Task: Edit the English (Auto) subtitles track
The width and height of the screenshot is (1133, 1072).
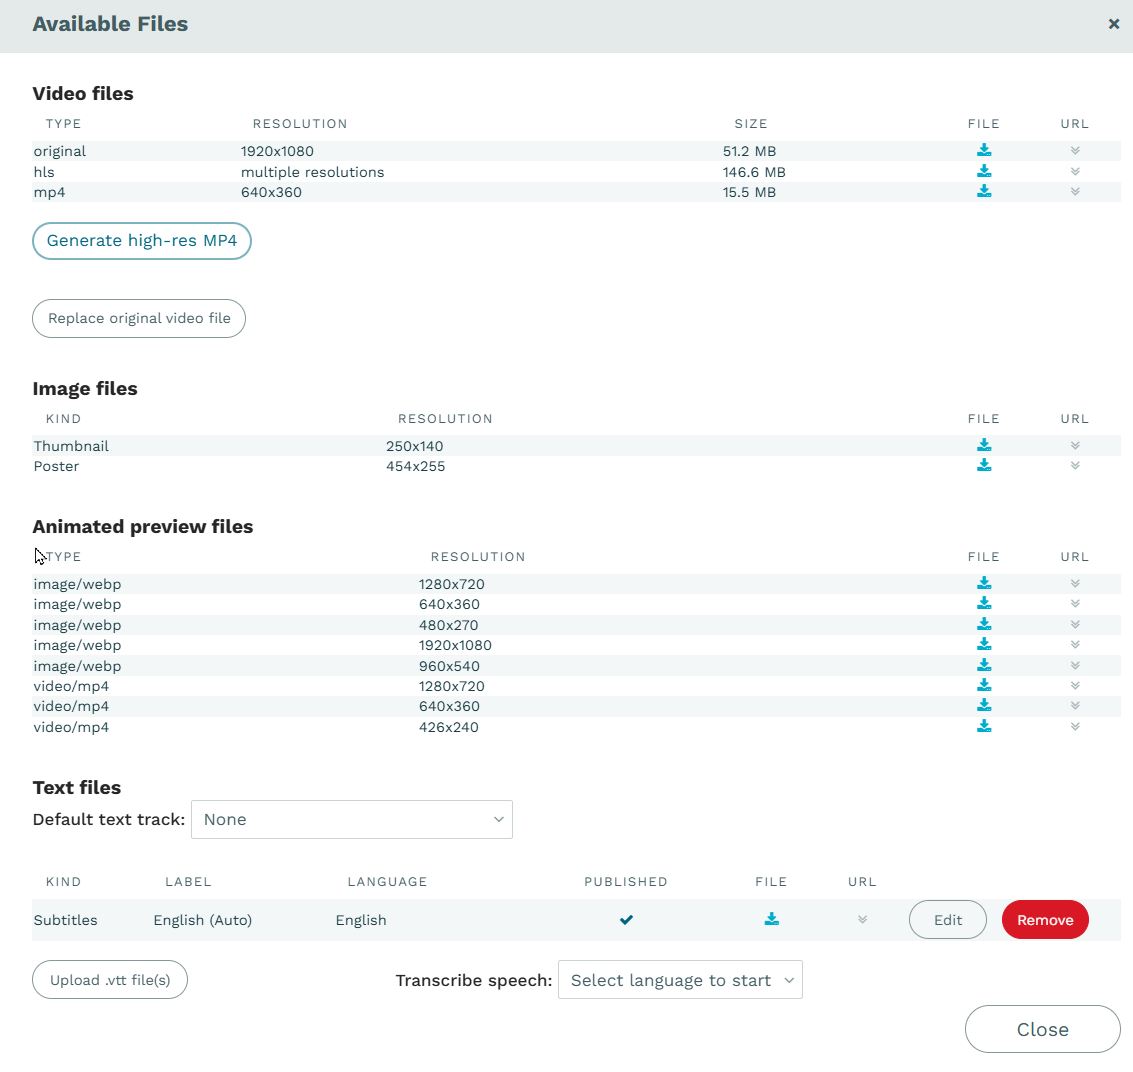Action: tap(947, 920)
